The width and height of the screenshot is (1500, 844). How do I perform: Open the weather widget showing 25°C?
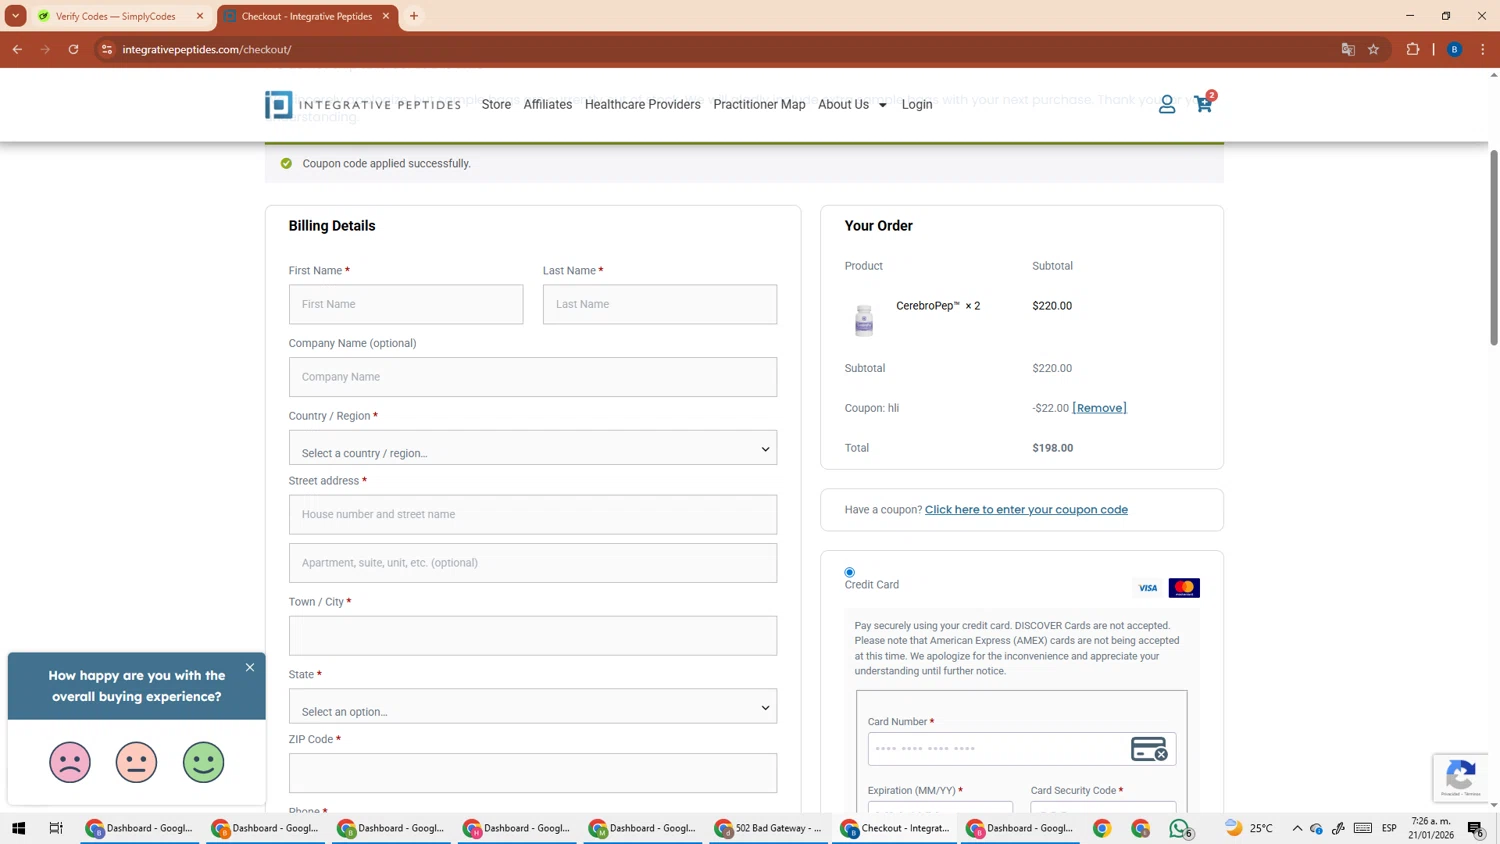[x=1250, y=828]
